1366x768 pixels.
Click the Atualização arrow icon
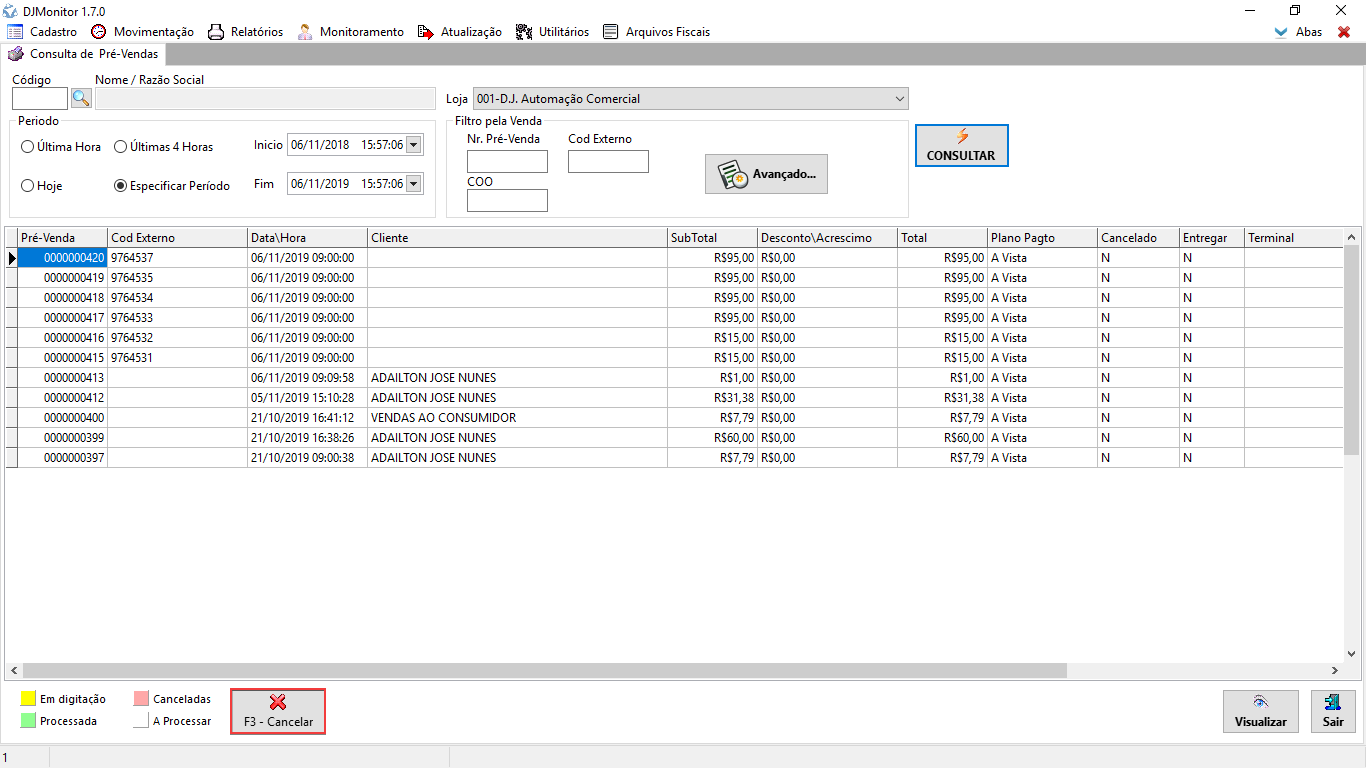coord(426,32)
